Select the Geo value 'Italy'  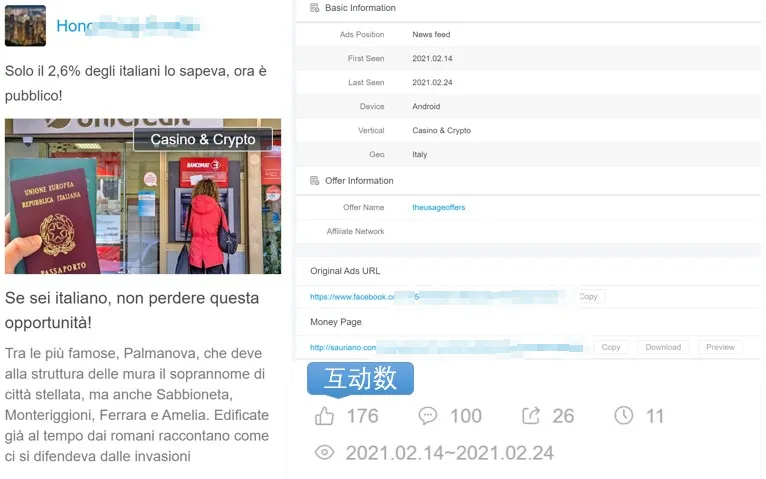coord(420,154)
